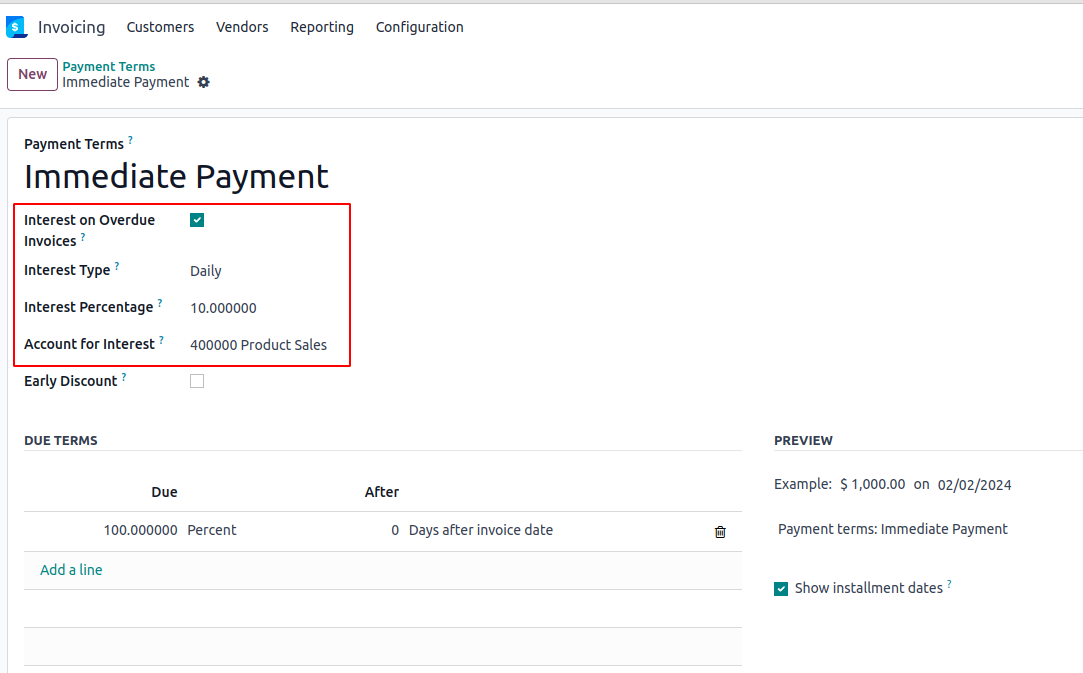Change the Percent due type selector
The width and height of the screenshot is (1083, 673).
click(x=212, y=530)
